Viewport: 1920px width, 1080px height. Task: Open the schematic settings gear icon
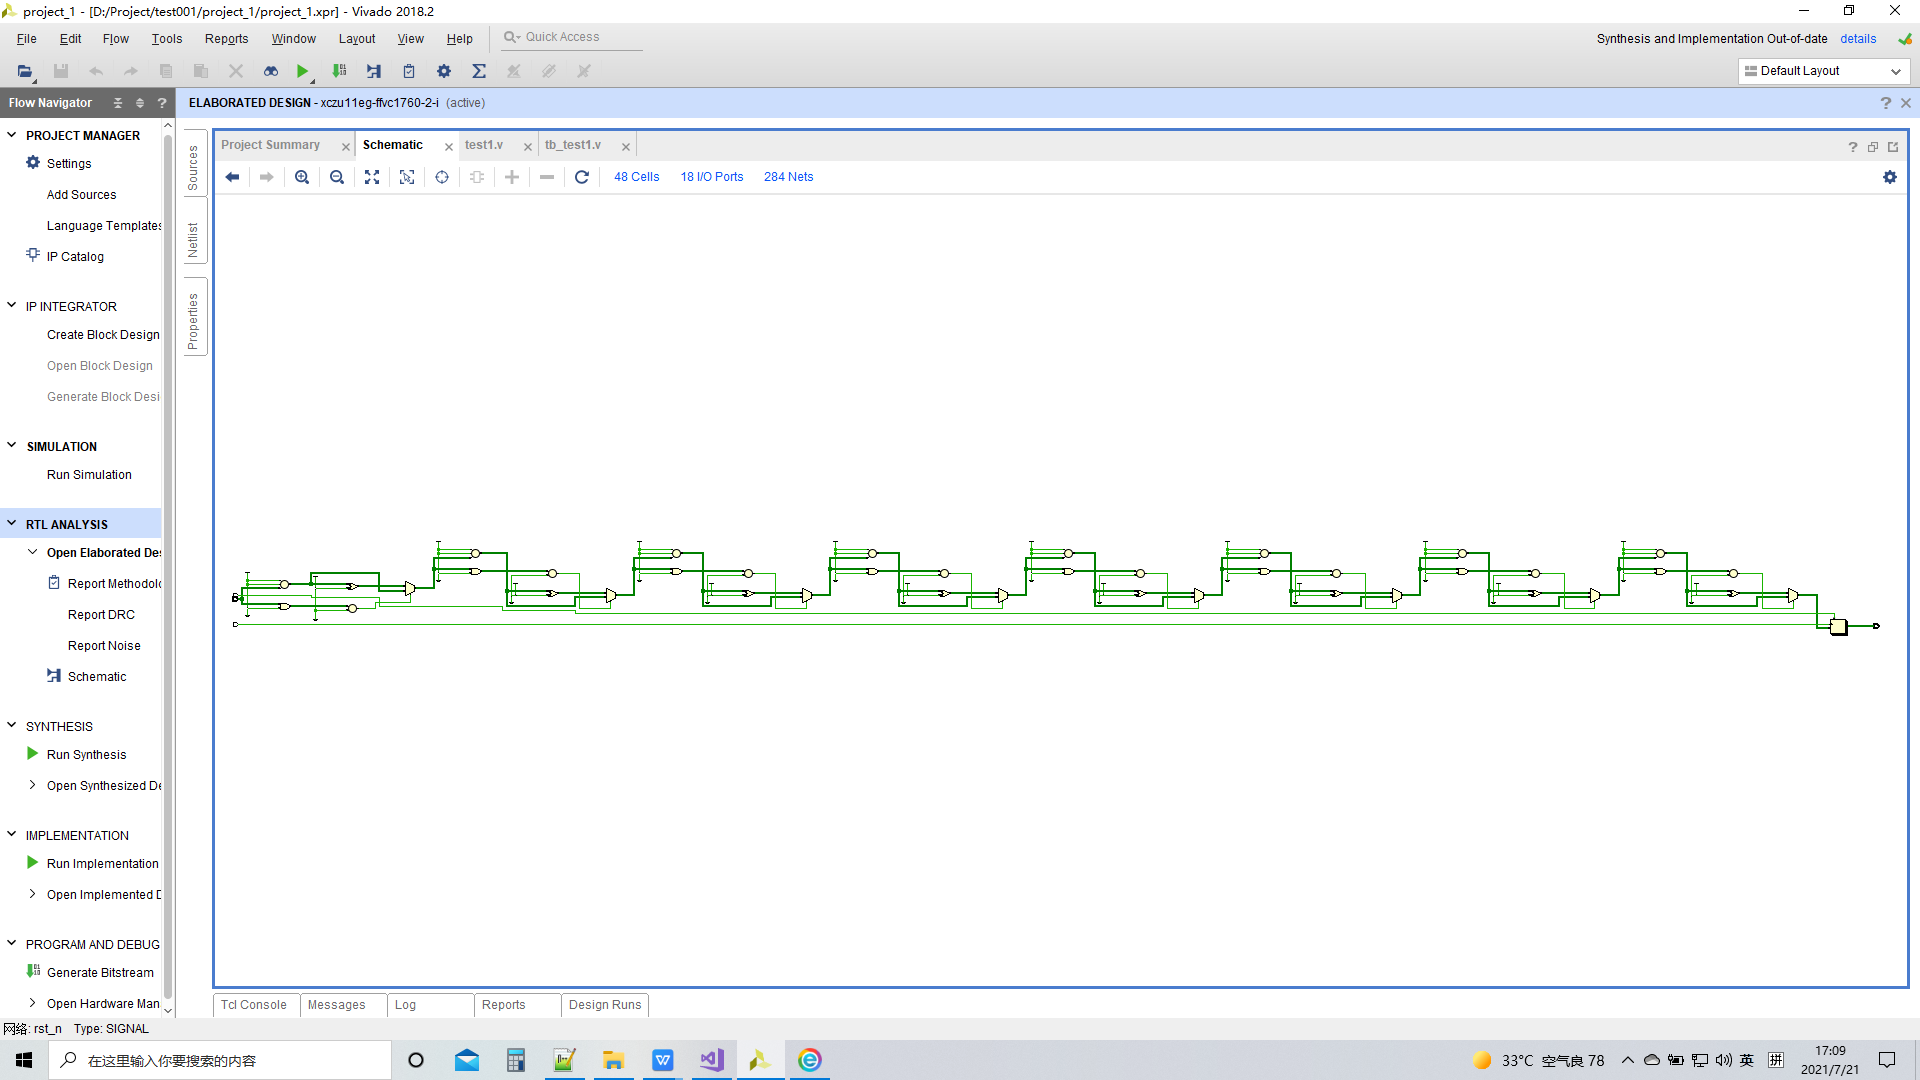pos(1890,177)
